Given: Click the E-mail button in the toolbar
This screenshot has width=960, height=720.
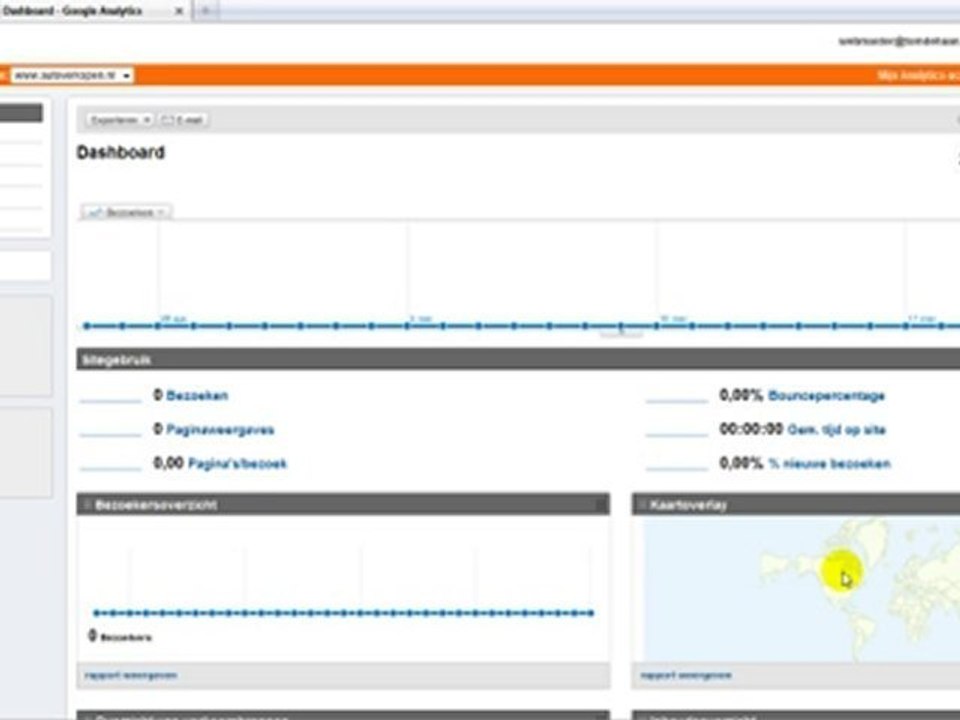Looking at the screenshot, I should click(183, 120).
